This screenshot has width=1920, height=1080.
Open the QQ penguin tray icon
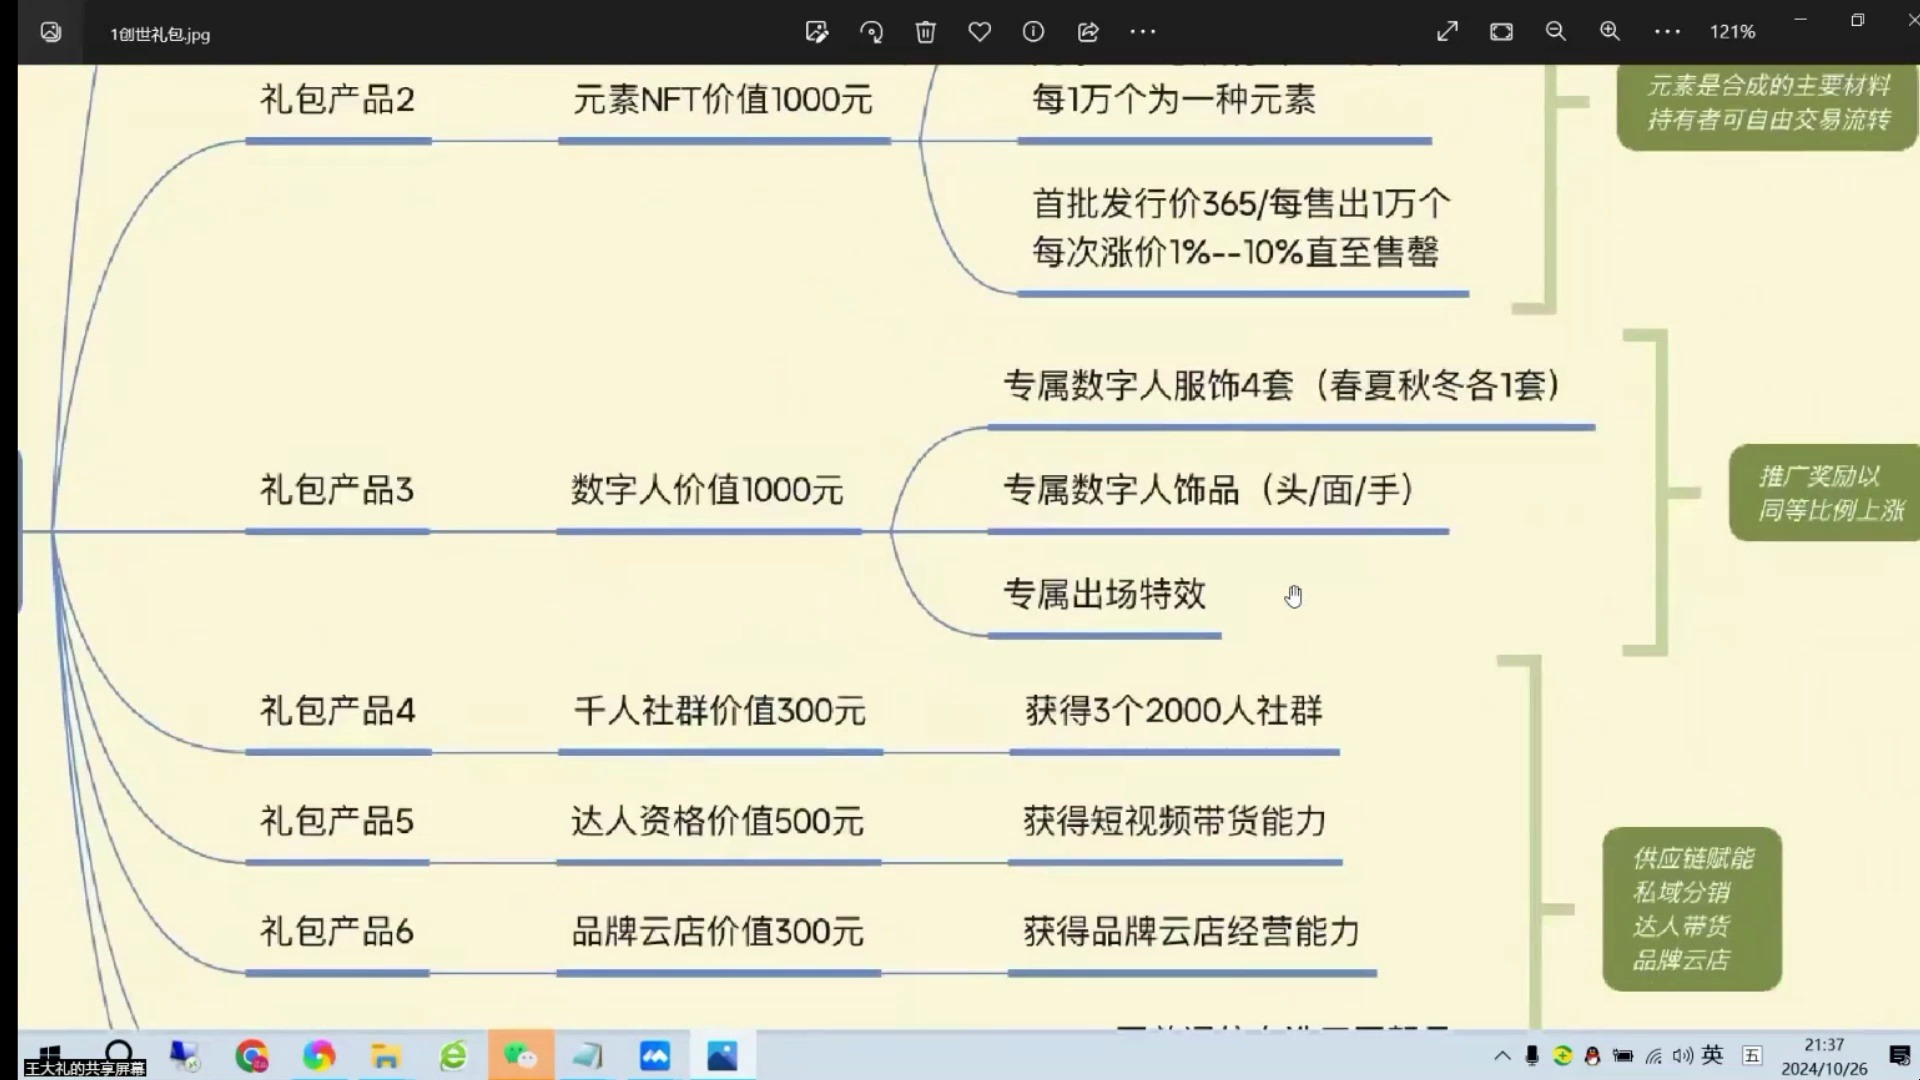click(x=1592, y=1056)
